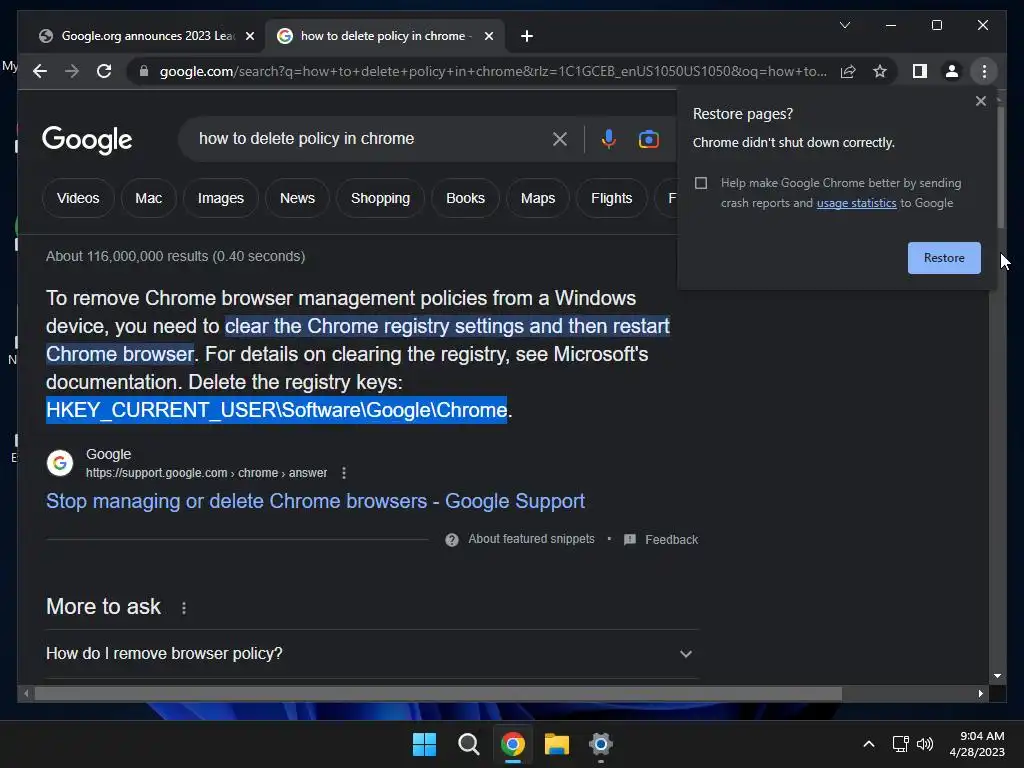Reload the page with the refresh icon
The image size is (1024, 768).
click(x=104, y=71)
